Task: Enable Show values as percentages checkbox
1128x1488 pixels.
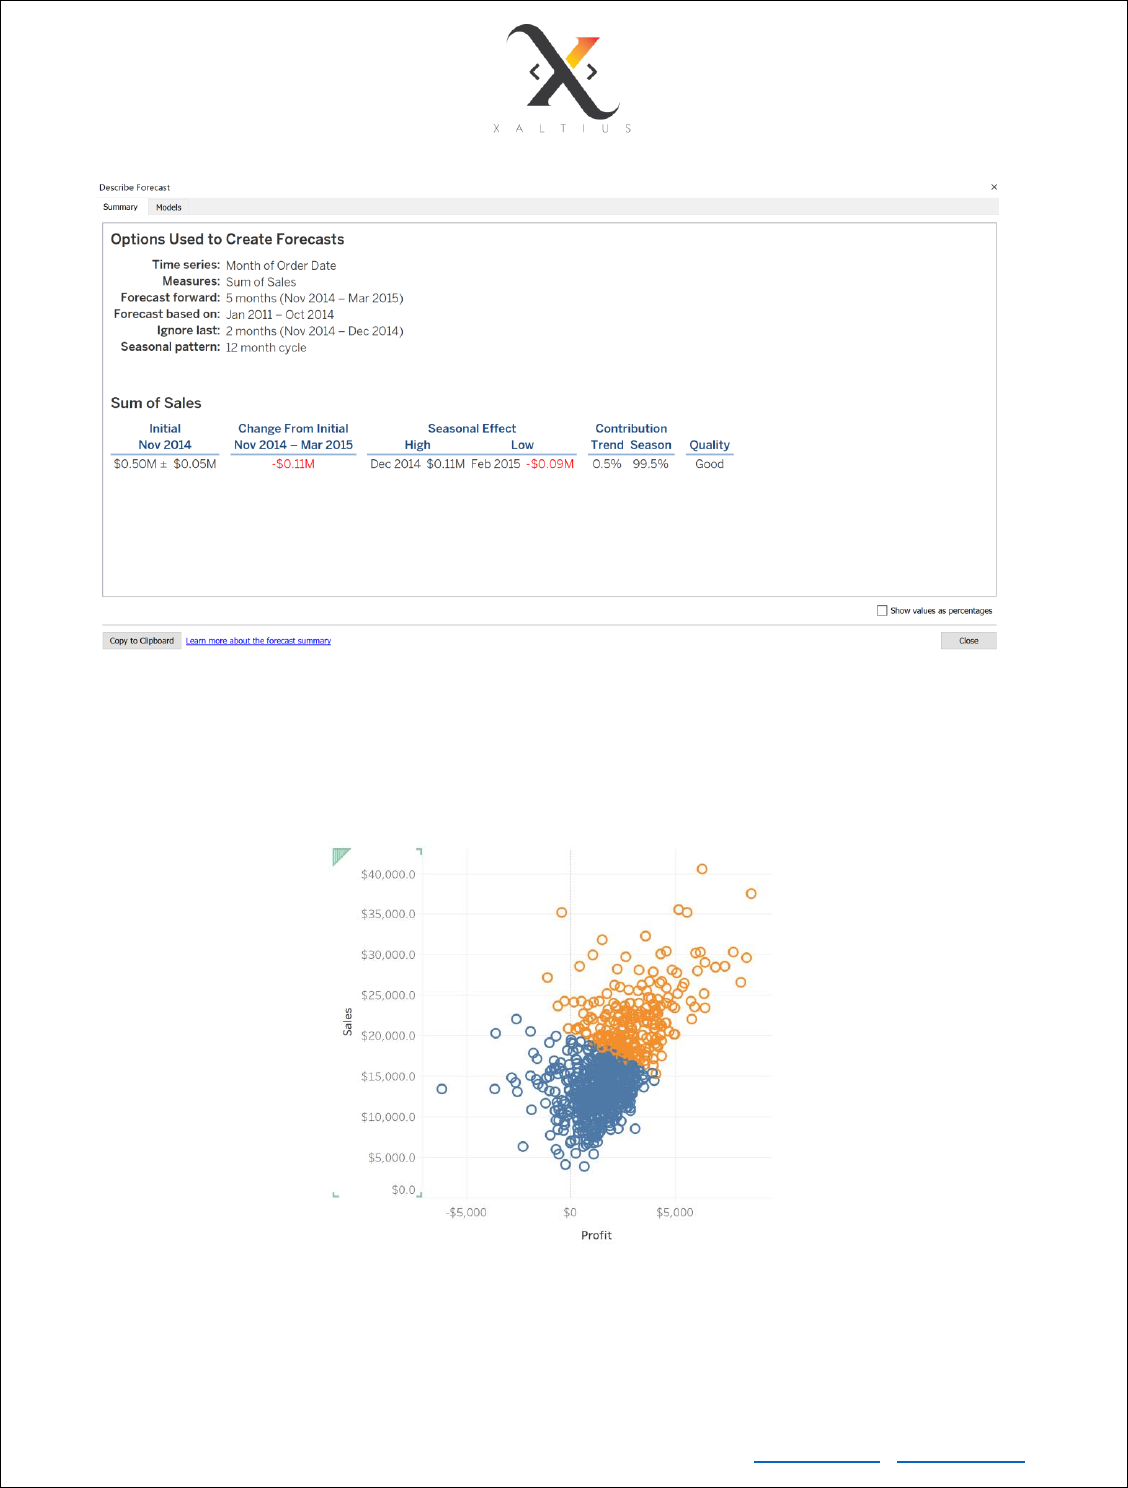Action: [x=882, y=610]
